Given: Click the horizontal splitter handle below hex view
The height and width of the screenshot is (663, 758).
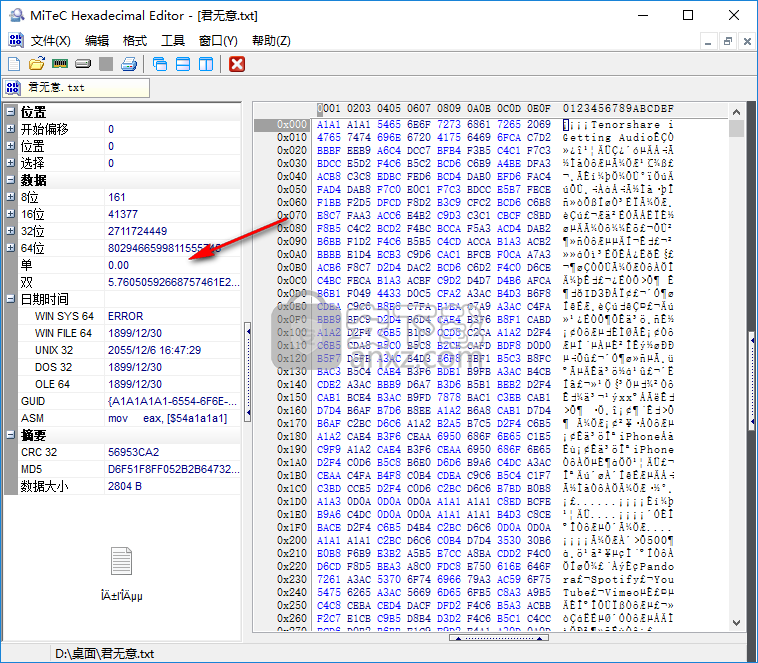Looking at the screenshot, I should click(x=498, y=638).
